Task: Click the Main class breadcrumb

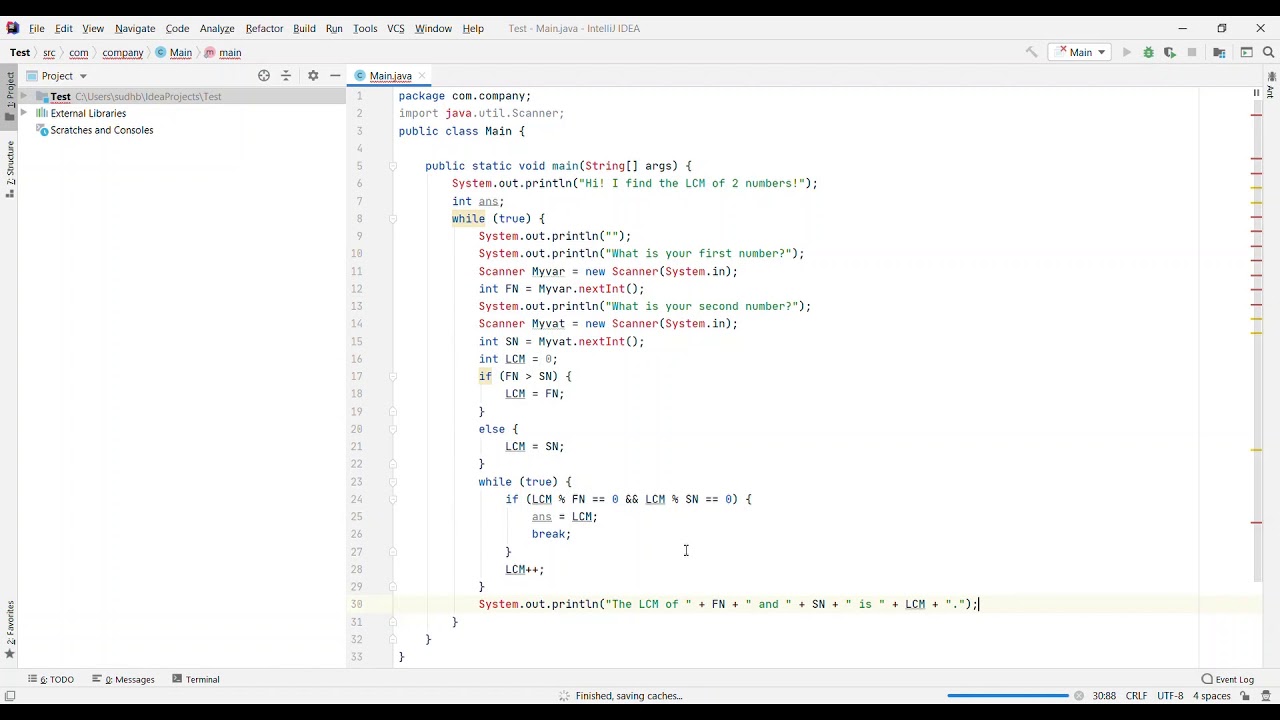Action: (x=175, y=53)
